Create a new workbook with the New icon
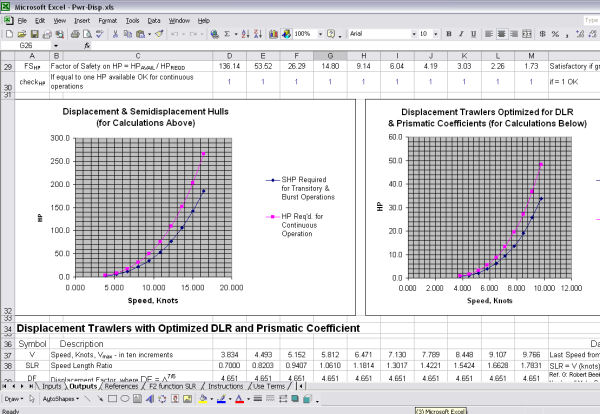Image resolution: width=600 pixels, height=414 pixels. coord(9,33)
